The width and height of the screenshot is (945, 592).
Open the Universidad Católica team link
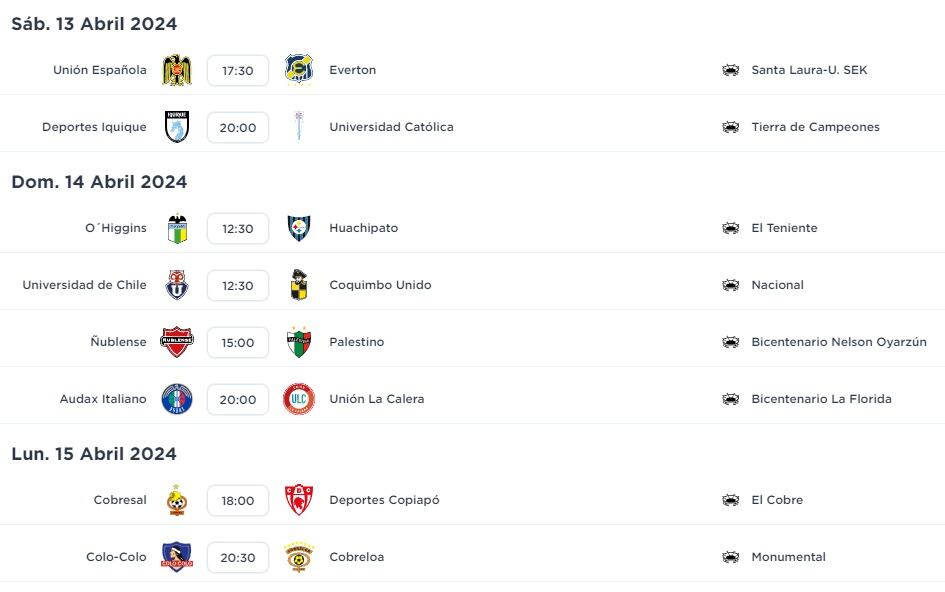tap(391, 127)
